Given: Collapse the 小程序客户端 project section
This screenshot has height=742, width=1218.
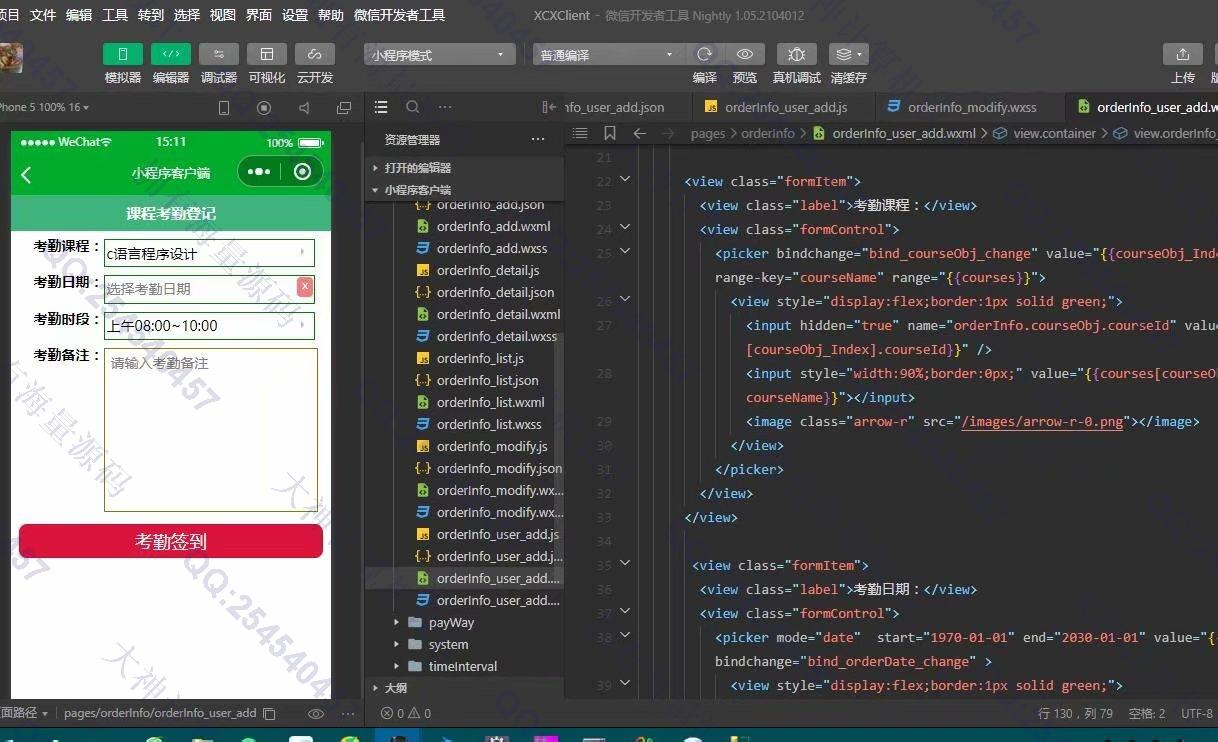Looking at the screenshot, I should click(464, 190).
